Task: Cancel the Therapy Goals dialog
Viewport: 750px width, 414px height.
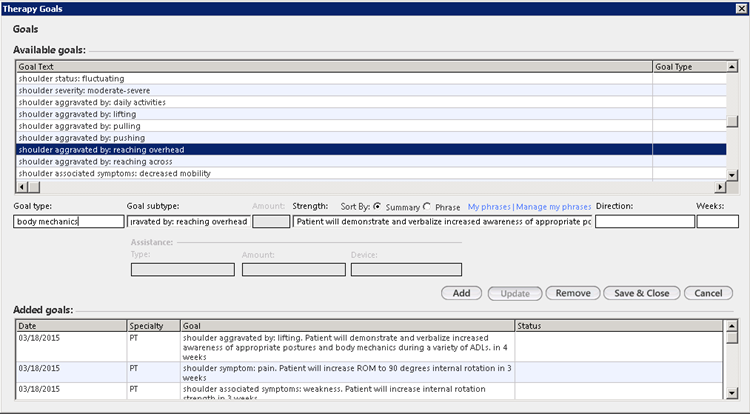Action: pyautogui.click(x=708, y=293)
